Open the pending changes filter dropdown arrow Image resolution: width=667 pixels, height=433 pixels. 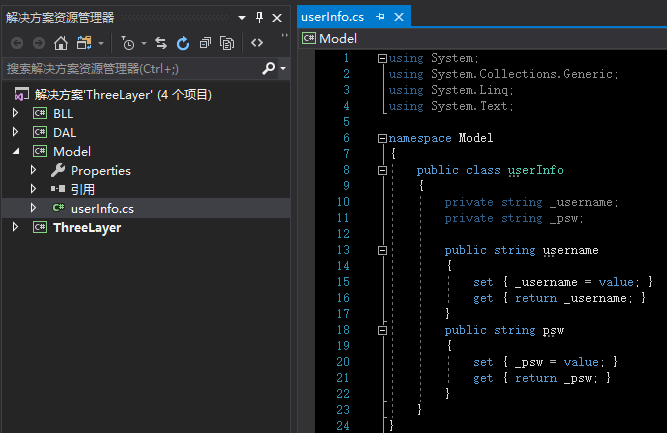[144, 43]
